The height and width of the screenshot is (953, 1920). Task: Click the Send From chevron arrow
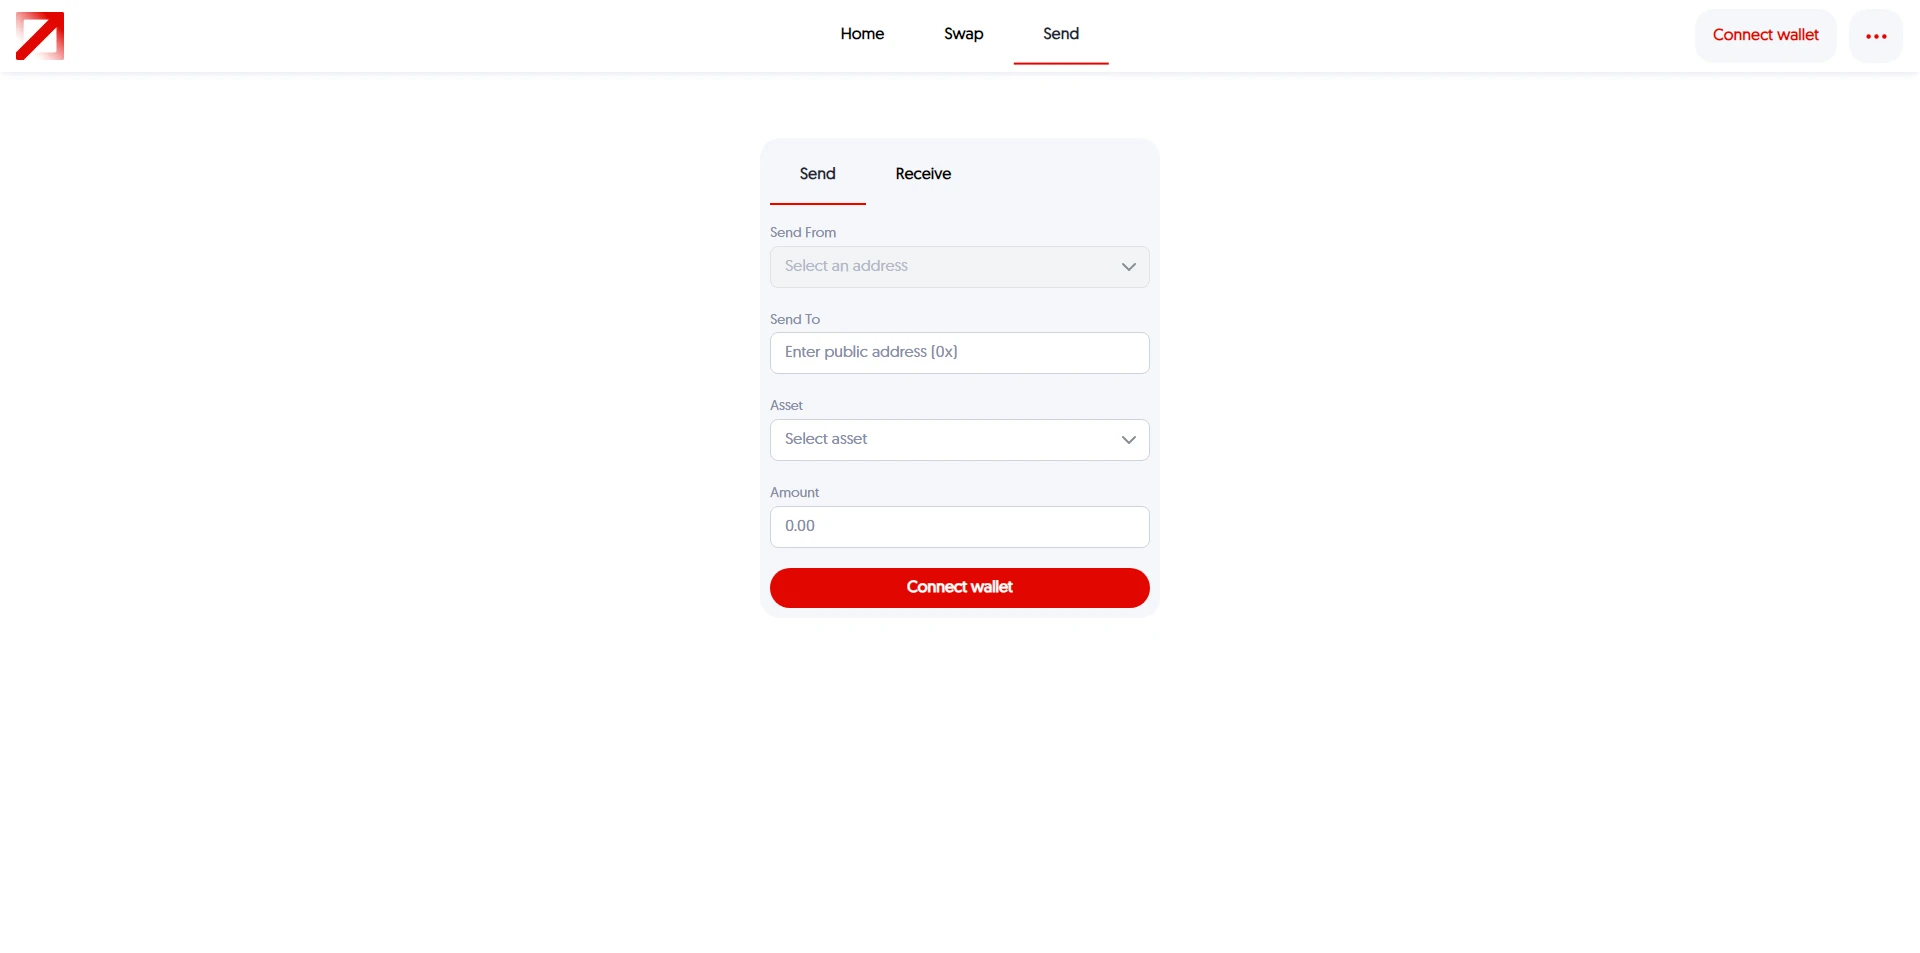(1128, 267)
